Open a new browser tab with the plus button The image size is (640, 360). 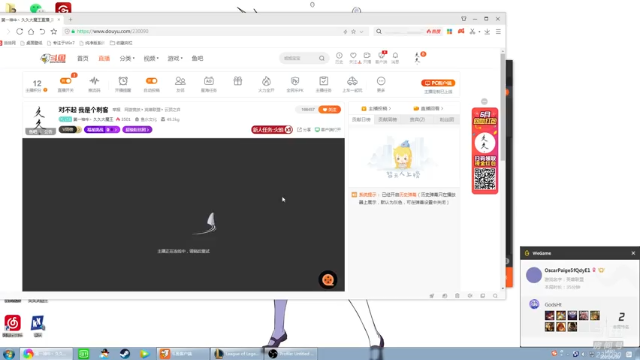click(x=71, y=19)
